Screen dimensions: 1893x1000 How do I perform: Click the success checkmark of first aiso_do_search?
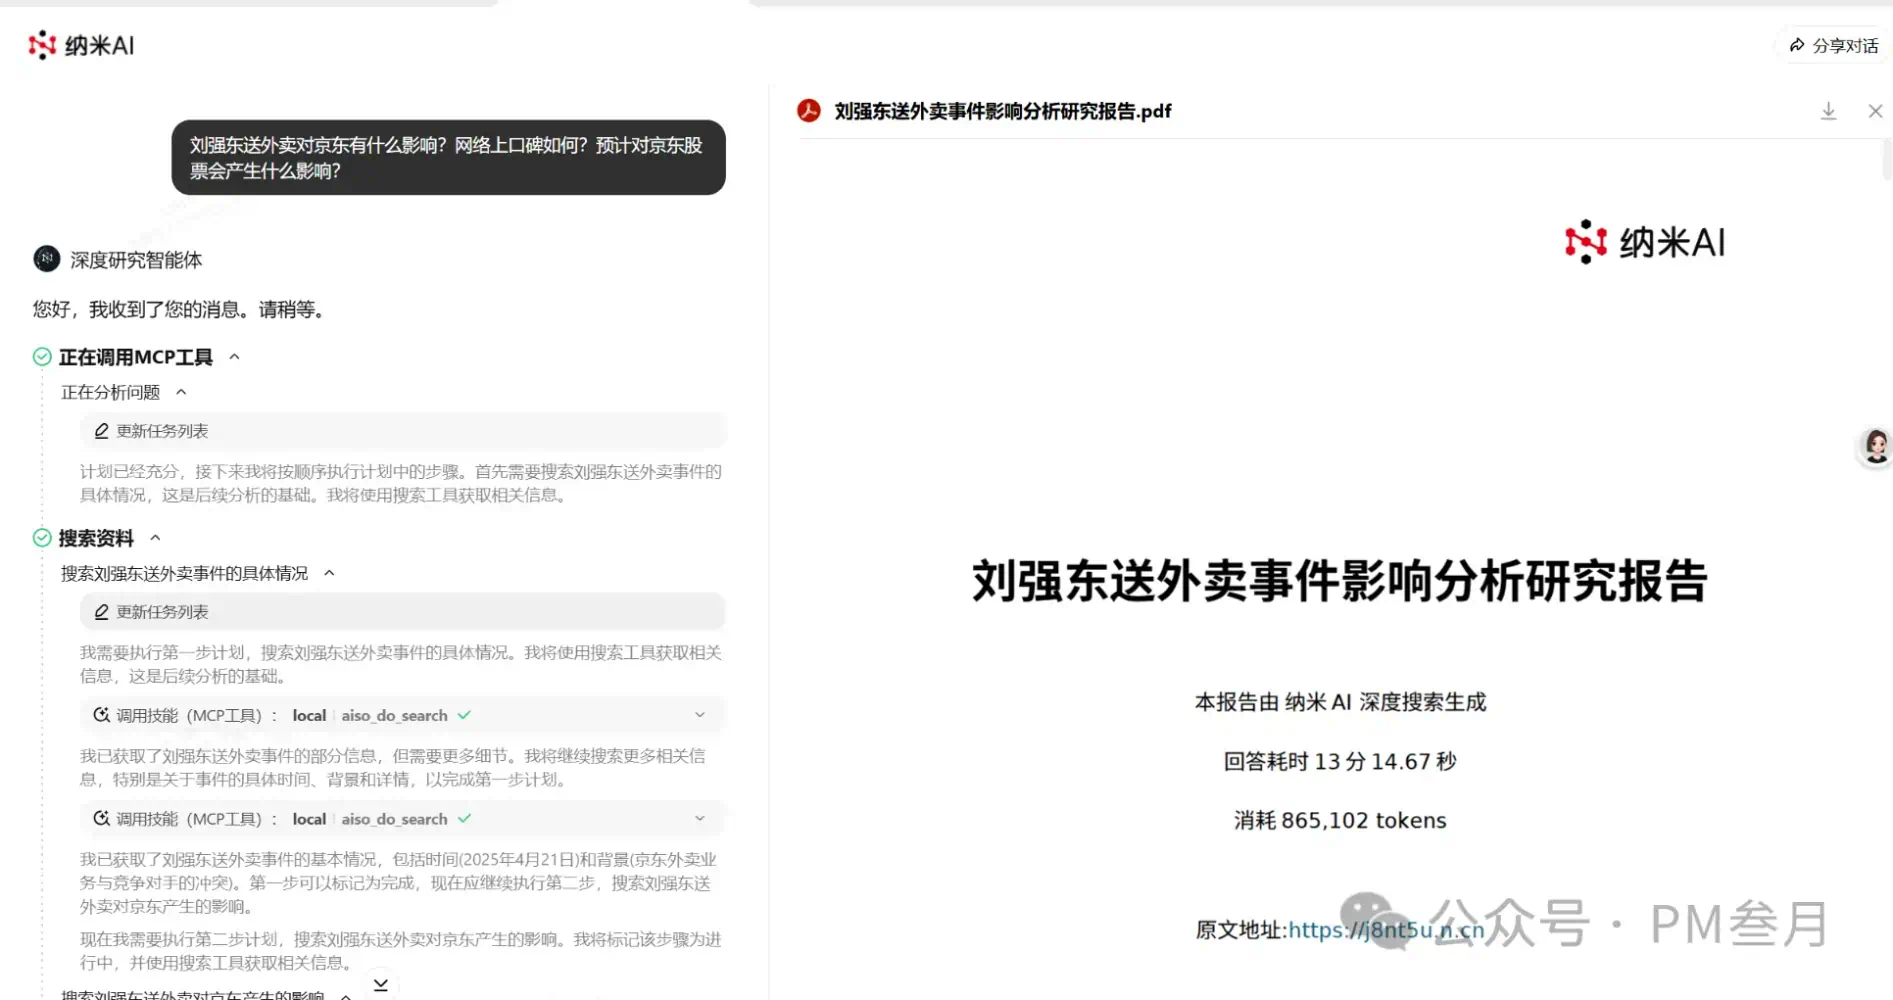[464, 715]
